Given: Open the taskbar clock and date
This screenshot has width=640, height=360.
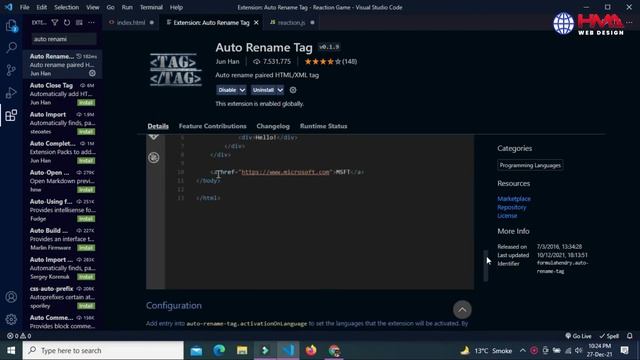Looking at the screenshot, I should click(x=600, y=350).
